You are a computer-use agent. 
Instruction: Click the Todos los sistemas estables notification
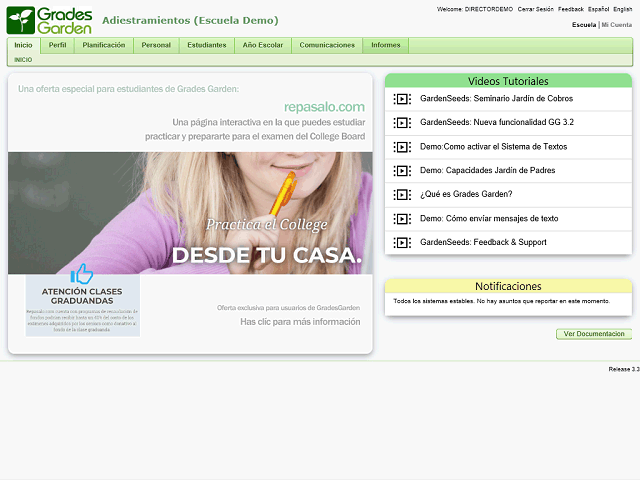coord(502,301)
